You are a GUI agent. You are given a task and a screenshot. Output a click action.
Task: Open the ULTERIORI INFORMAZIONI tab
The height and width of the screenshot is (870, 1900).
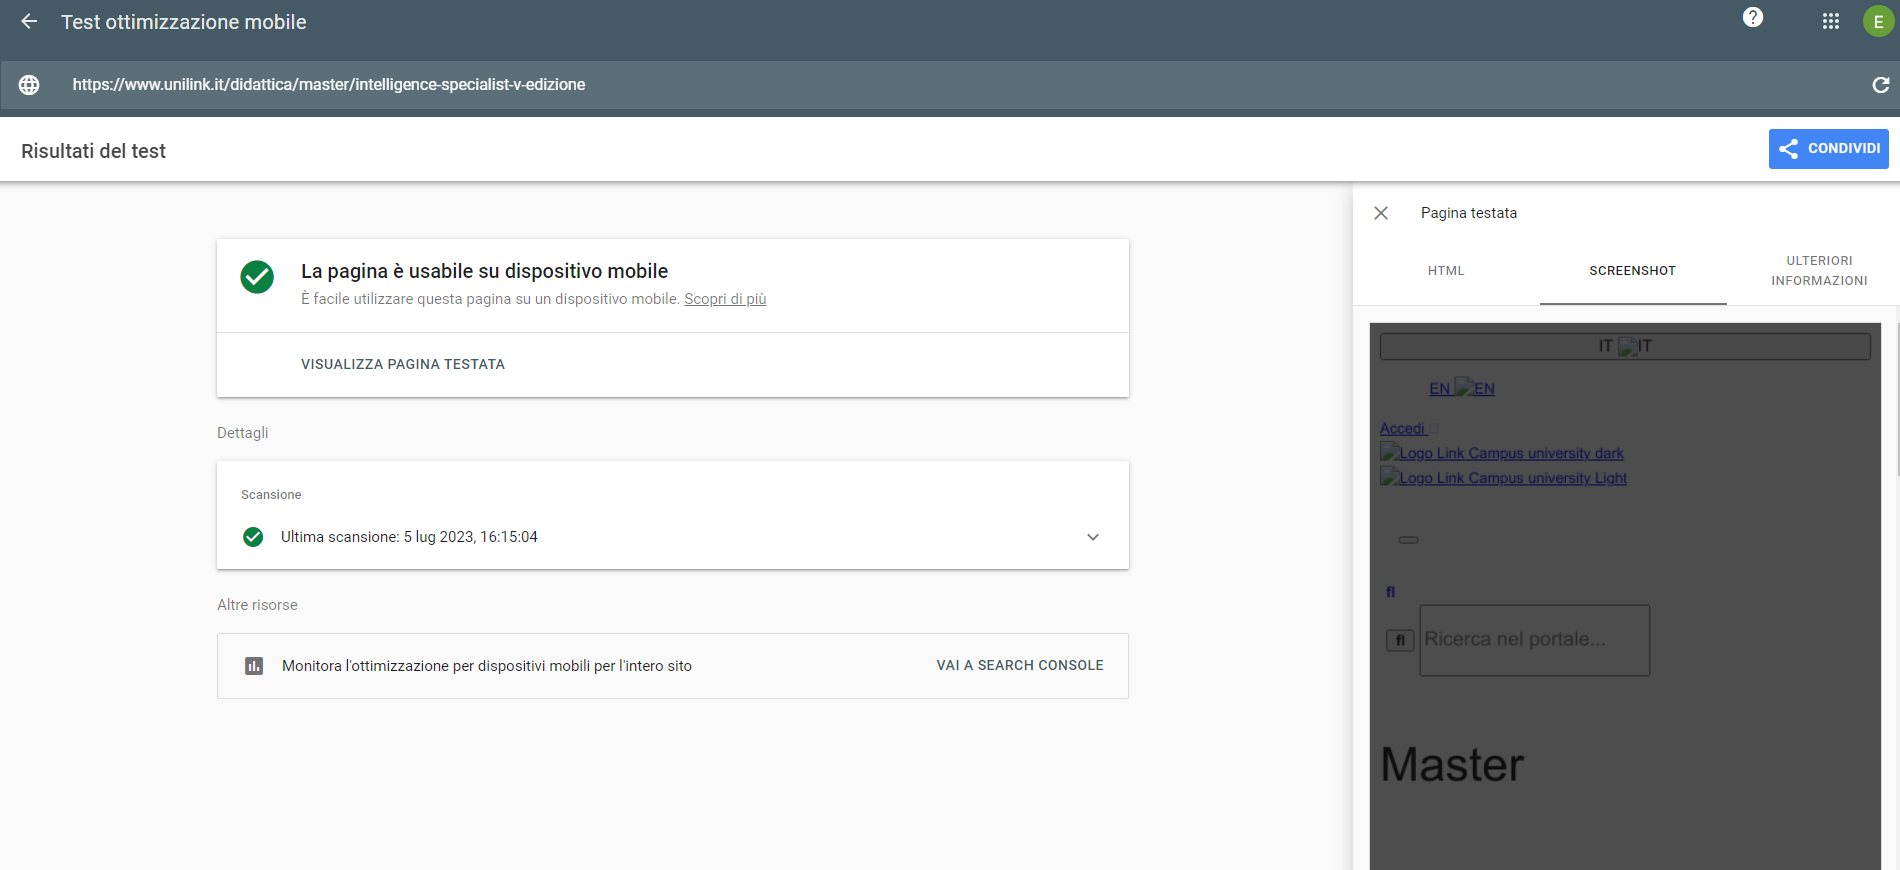pyautogui.click(x=1819, y=271)
